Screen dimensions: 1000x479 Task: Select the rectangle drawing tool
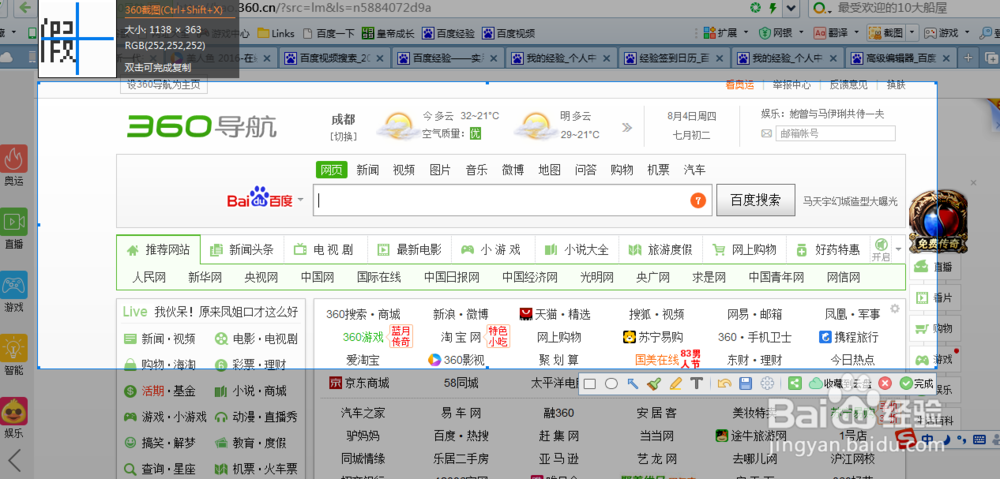pyautogui.click(x=590, y=383)
